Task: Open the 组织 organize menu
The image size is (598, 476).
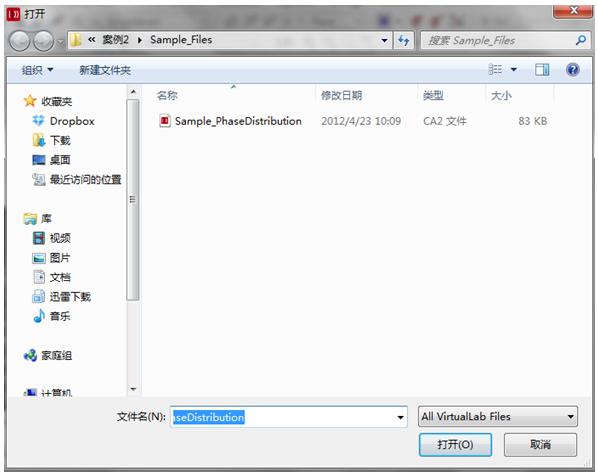Action: [x=37, y=70]
